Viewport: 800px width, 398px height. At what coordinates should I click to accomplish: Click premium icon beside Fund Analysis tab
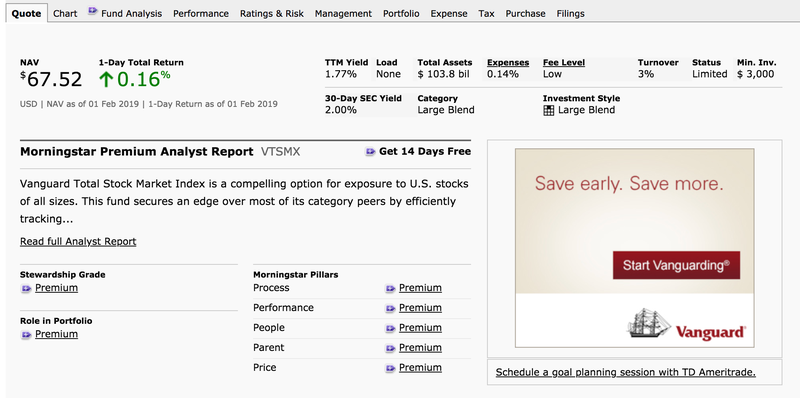(x=92, y=11)
